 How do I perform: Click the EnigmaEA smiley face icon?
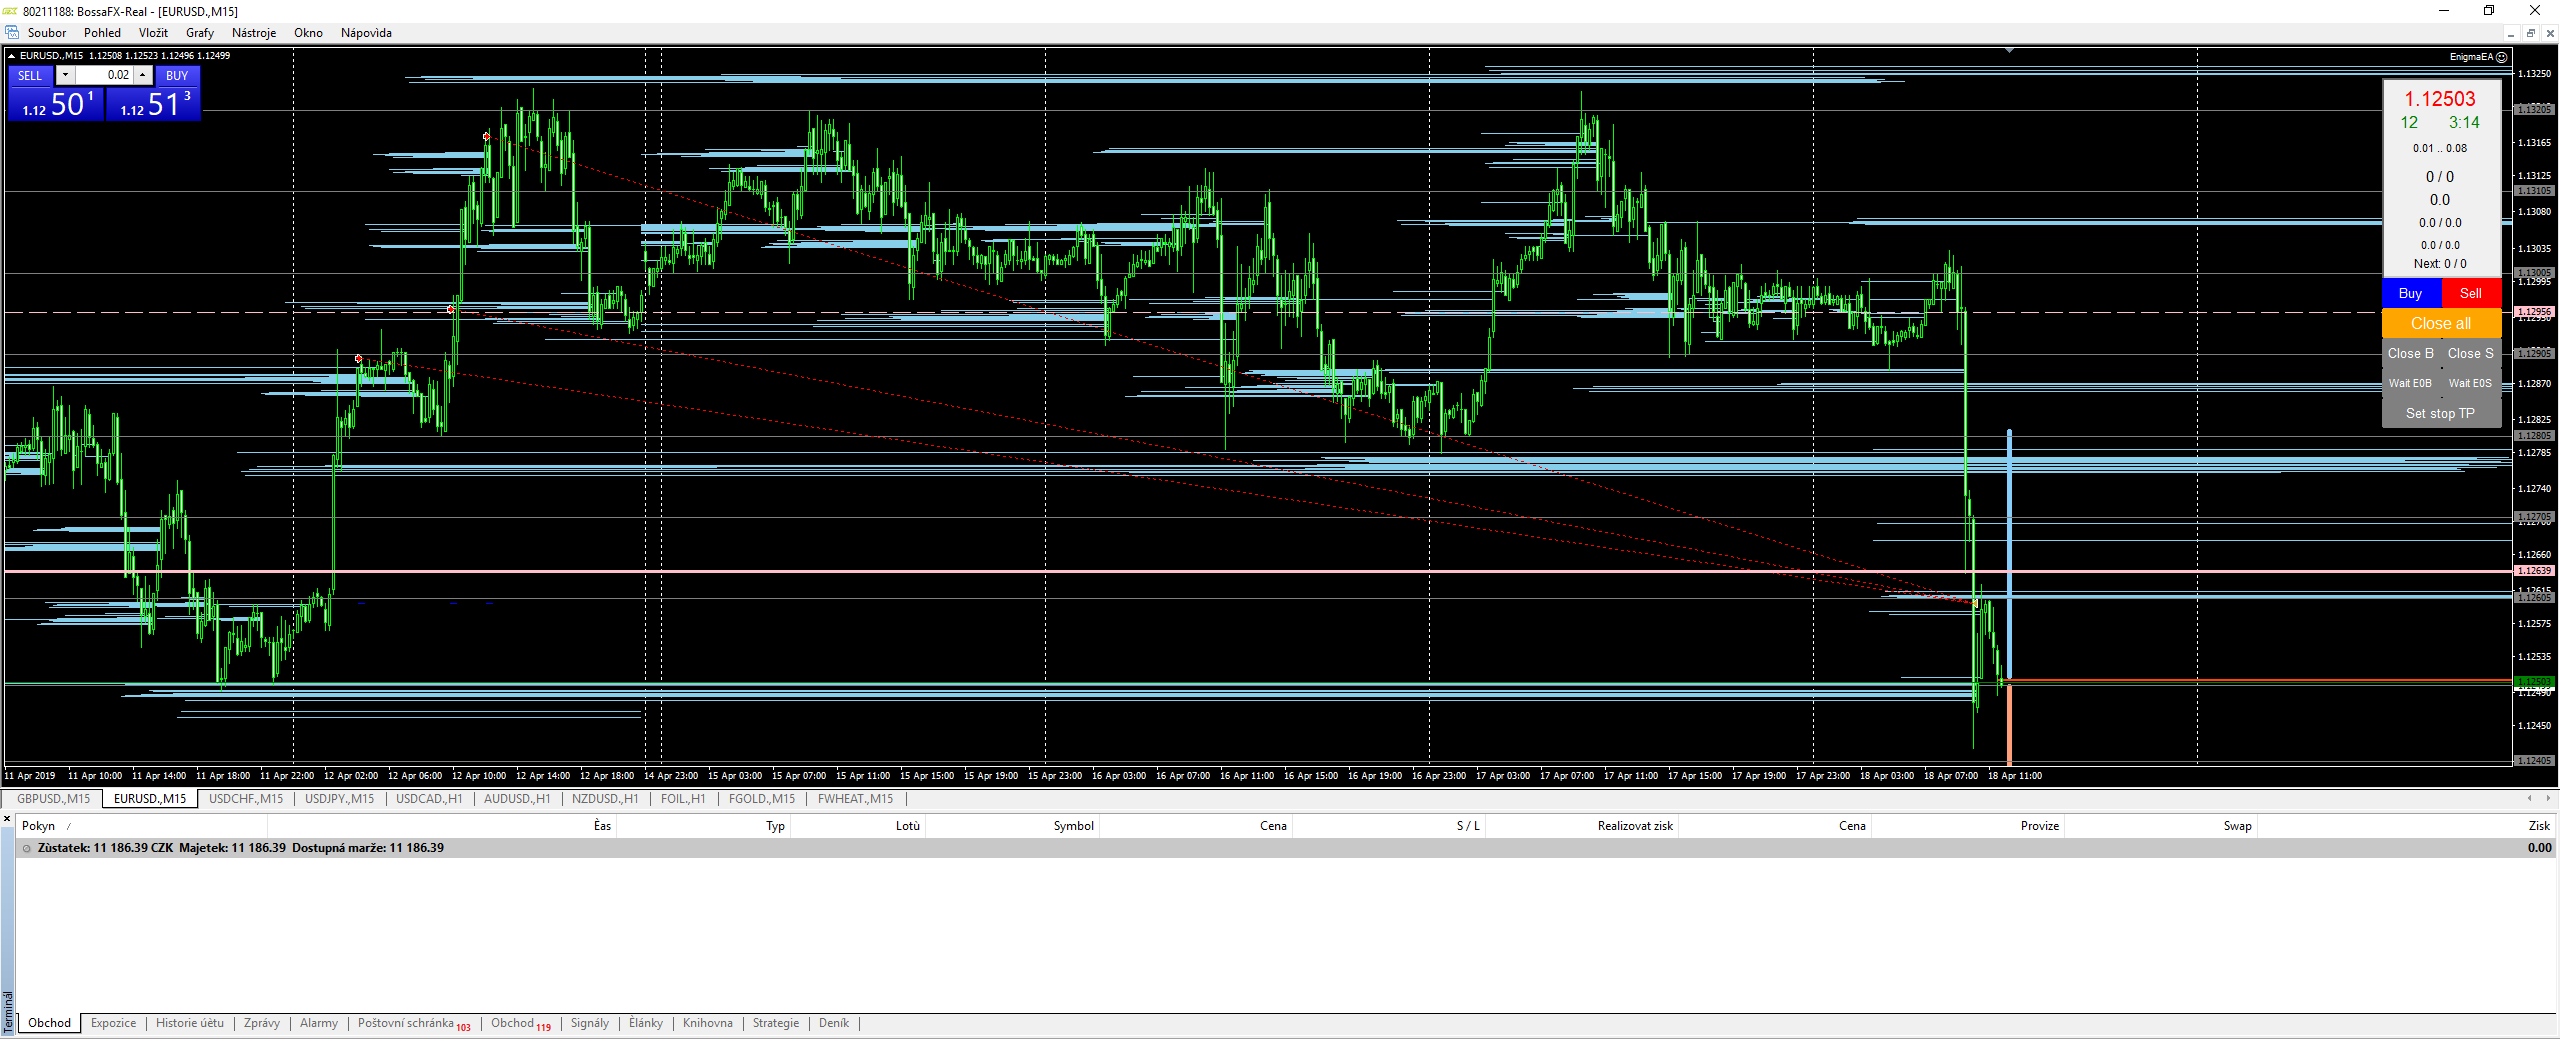pos(2501,57)
